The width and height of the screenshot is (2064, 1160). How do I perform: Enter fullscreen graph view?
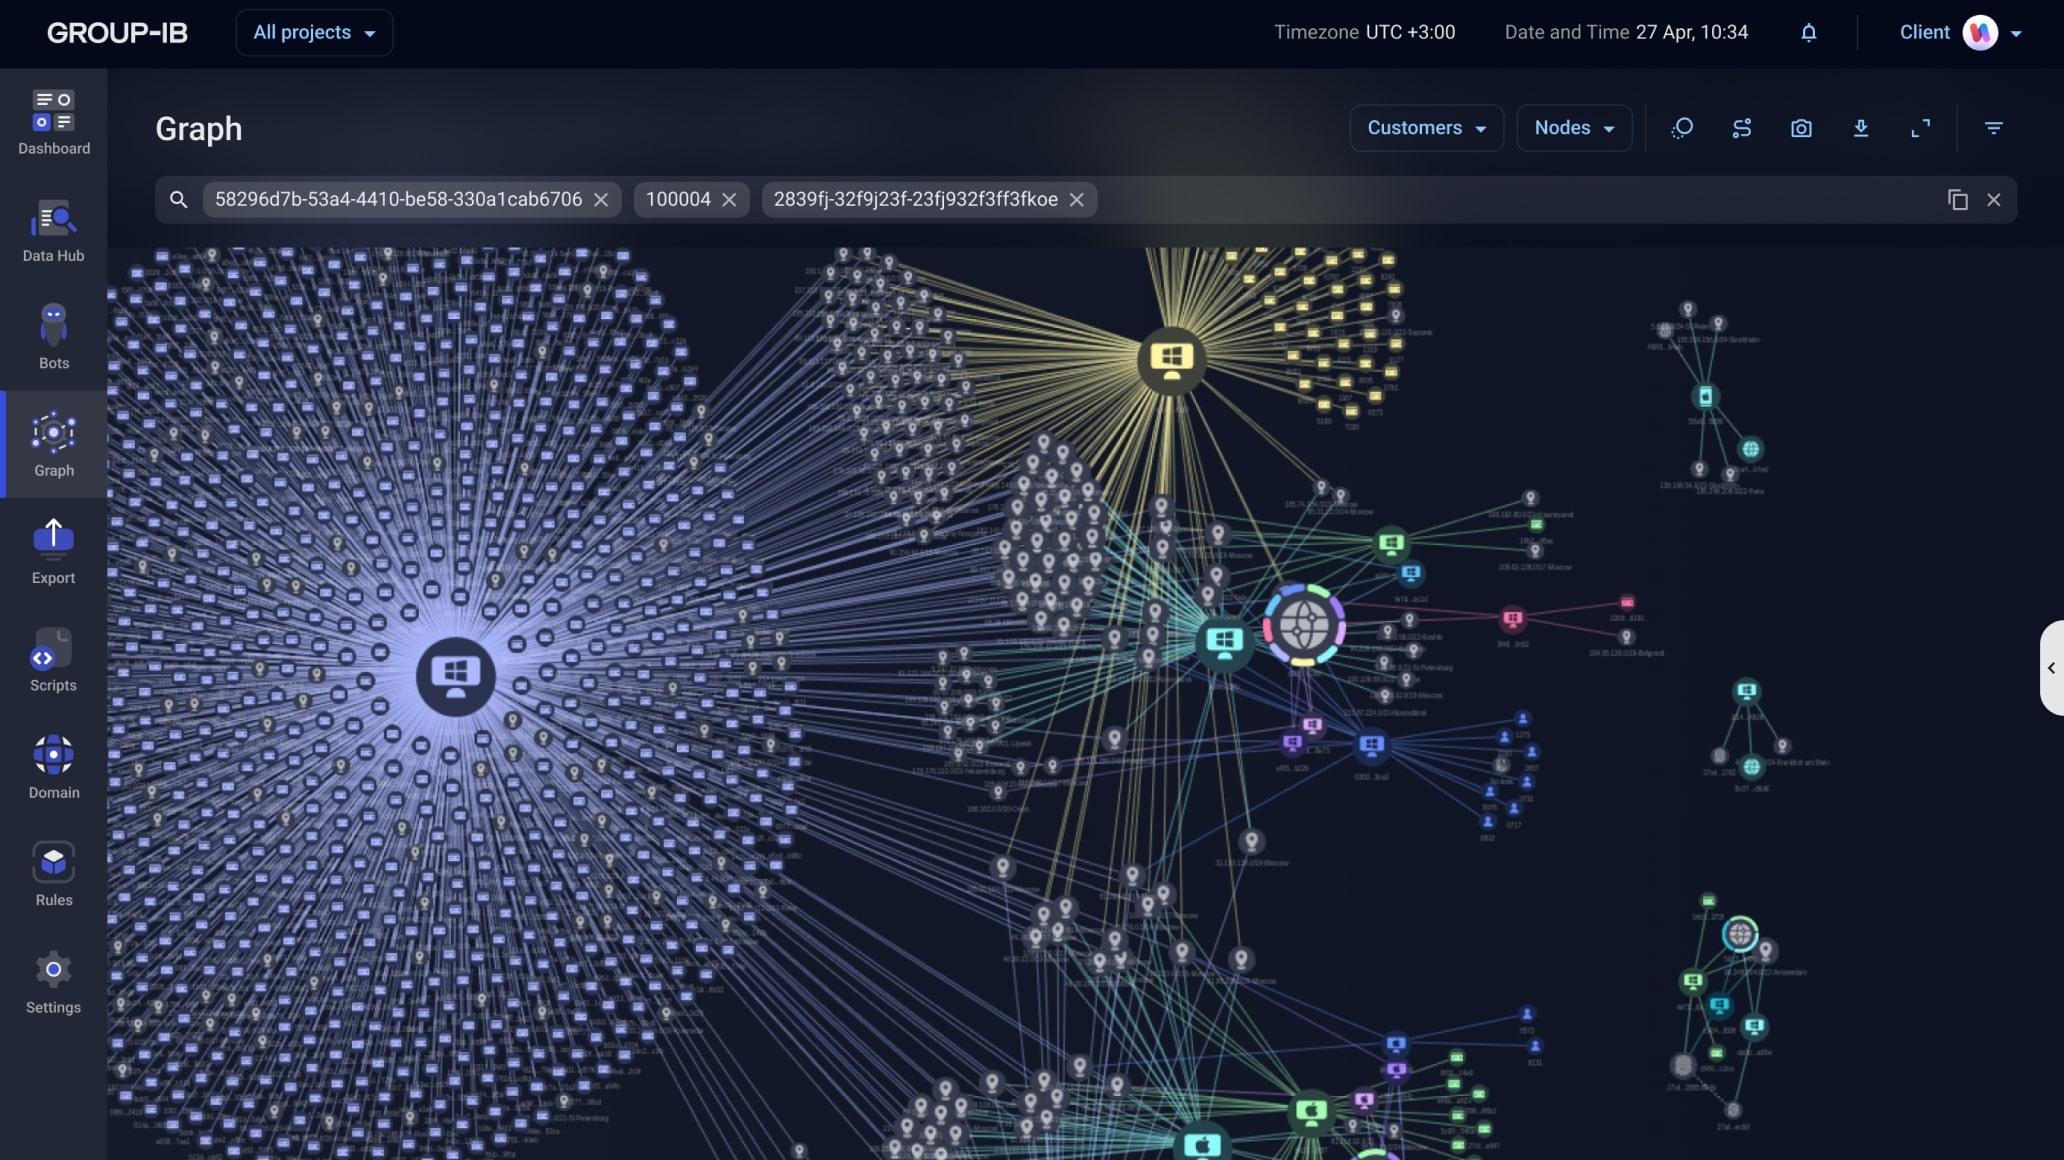coord(1920,128)
